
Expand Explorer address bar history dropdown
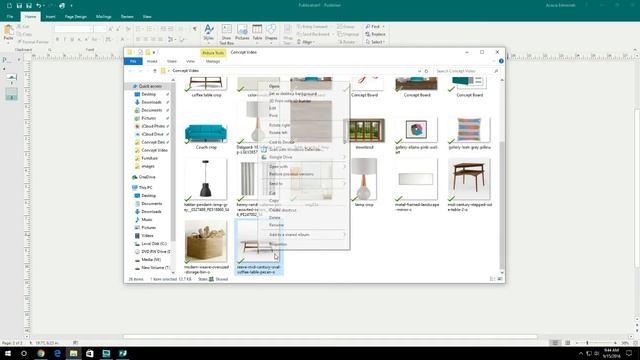420,71
